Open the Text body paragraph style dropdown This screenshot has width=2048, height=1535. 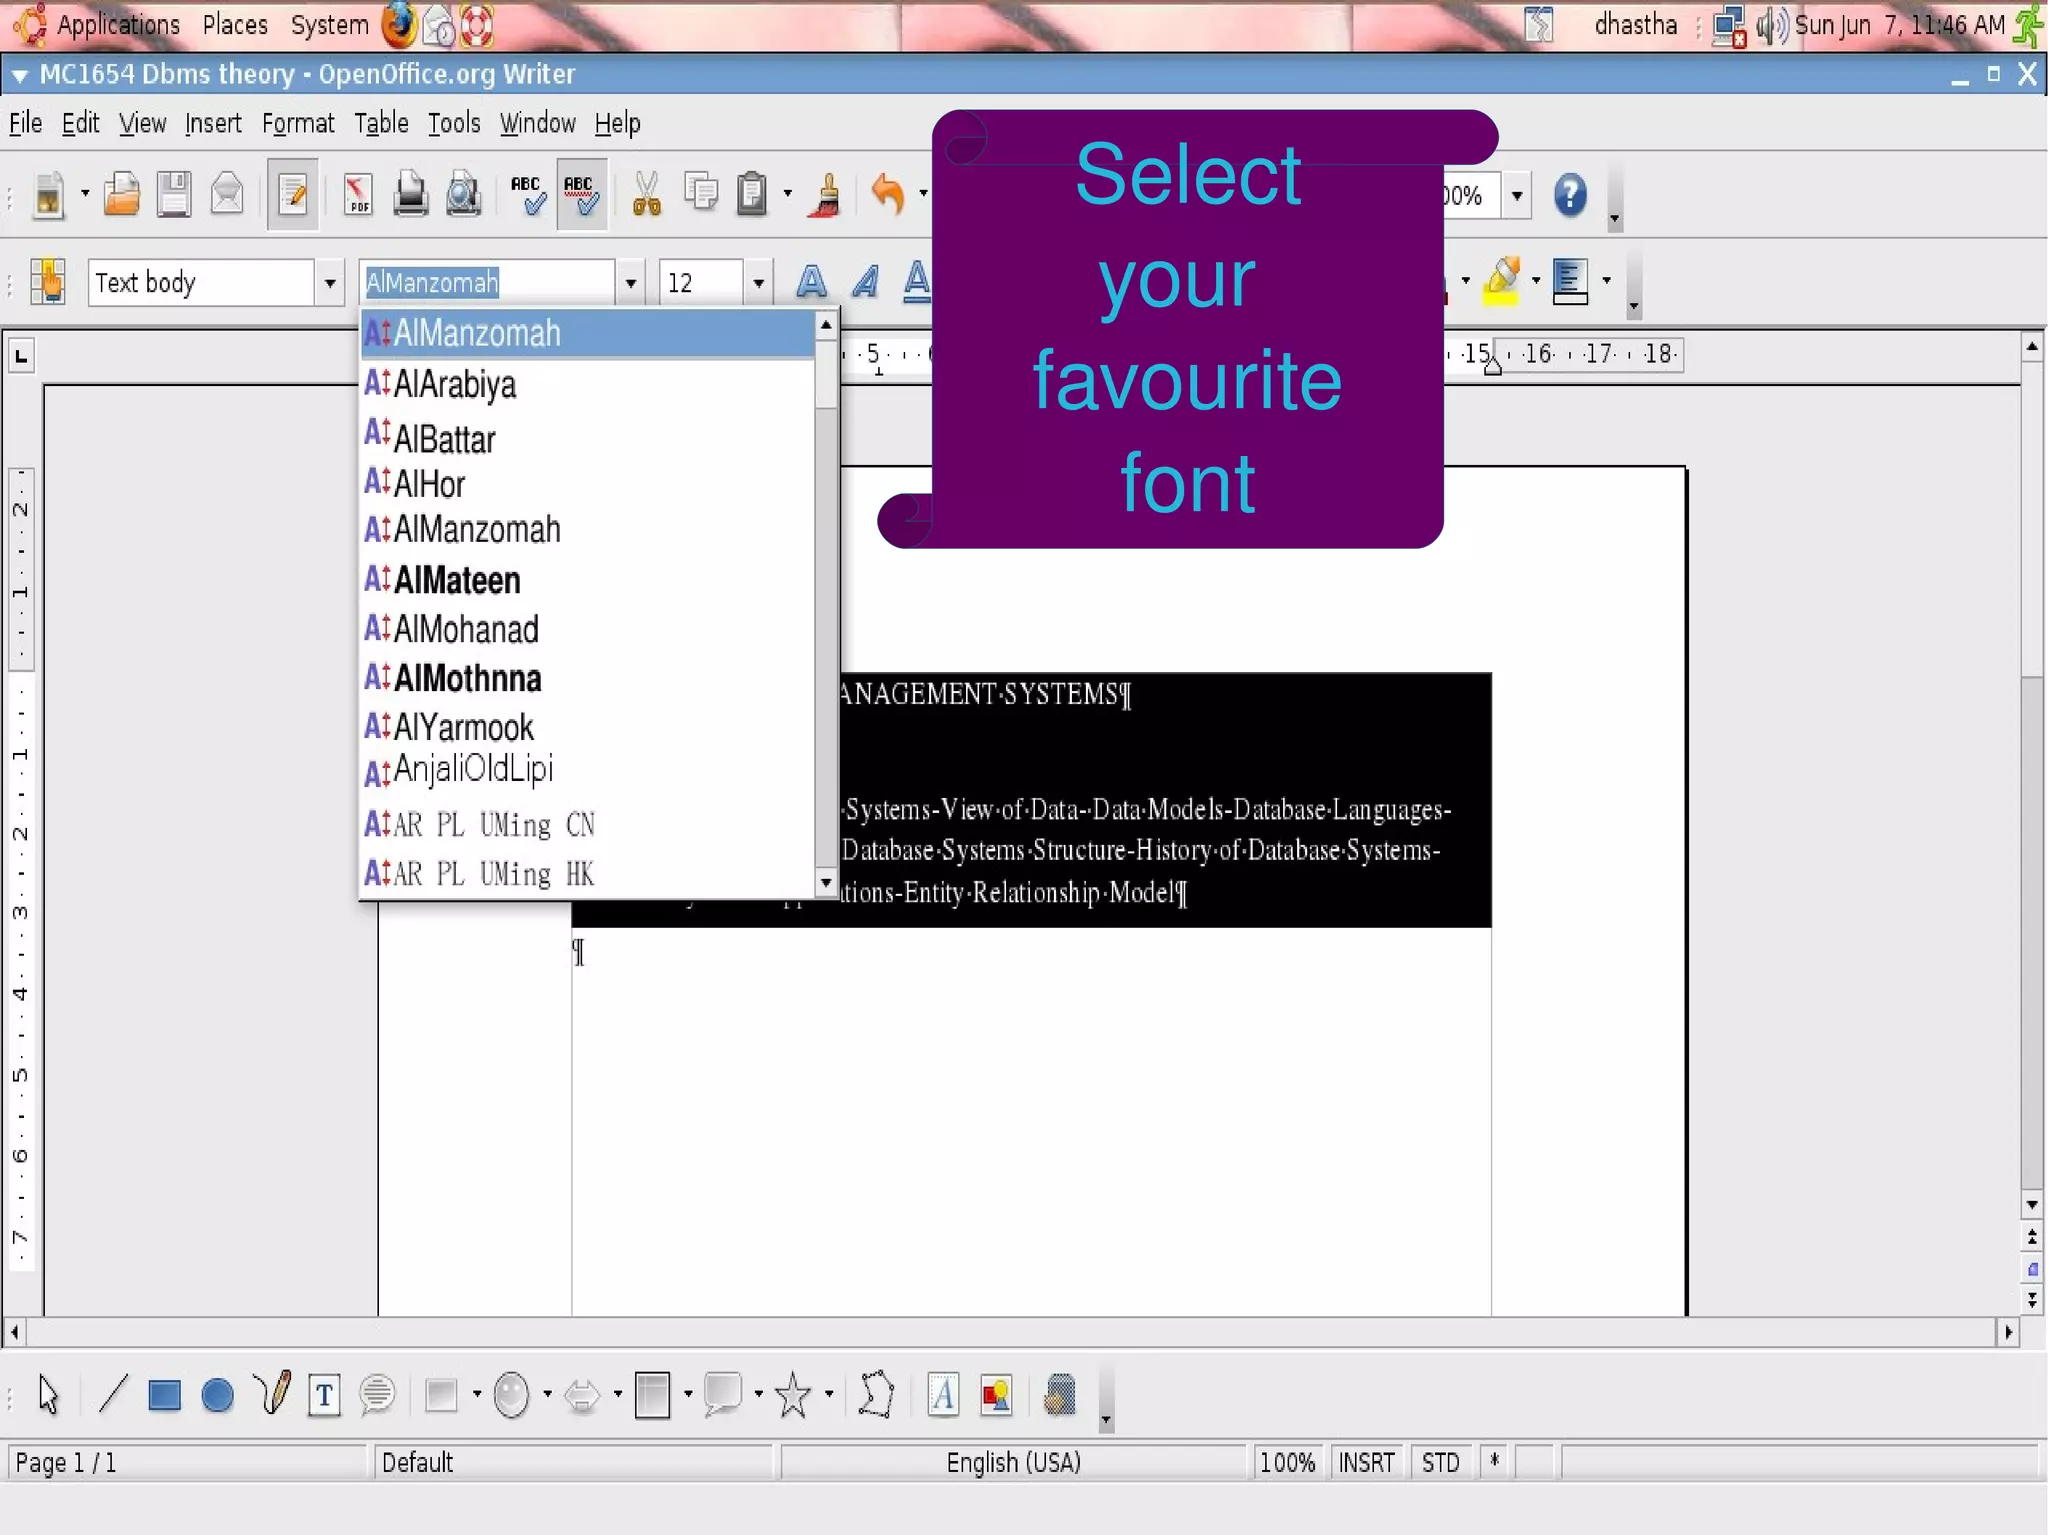pos(329,283)
